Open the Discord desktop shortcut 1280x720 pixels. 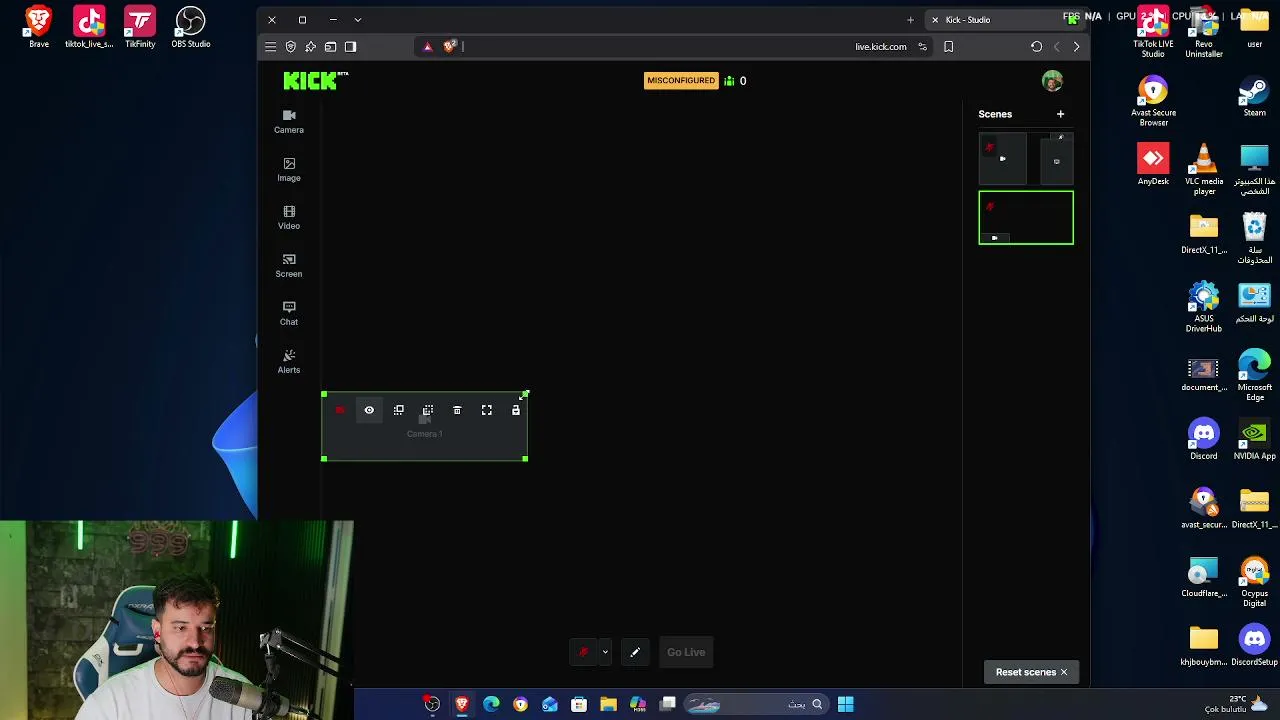point(1204,441)
